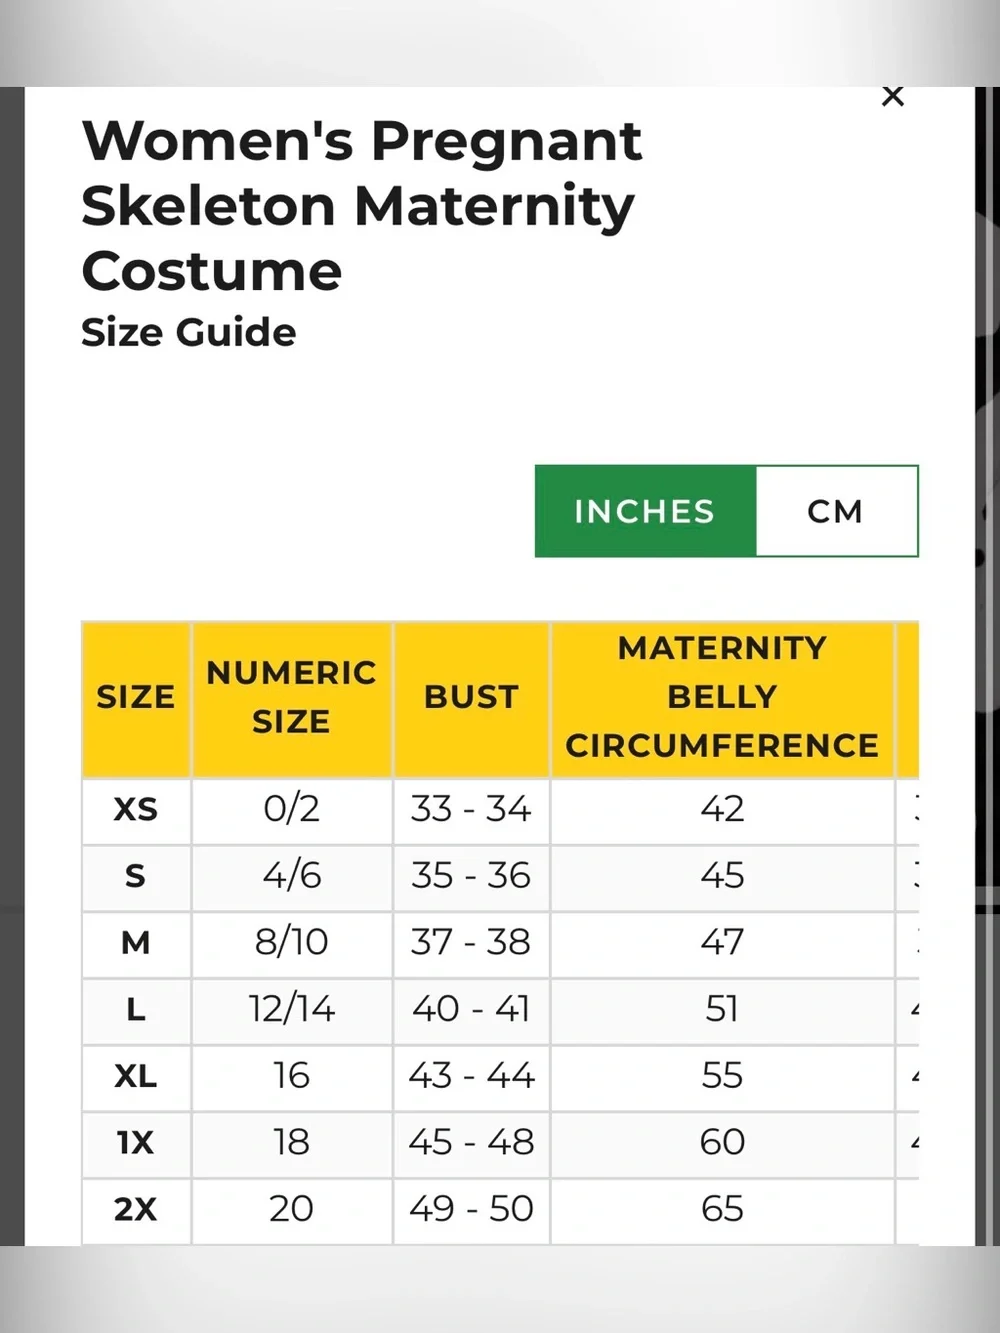Select the XS size row label
Screen dimensions: 1000x1333
pos(136,810)
